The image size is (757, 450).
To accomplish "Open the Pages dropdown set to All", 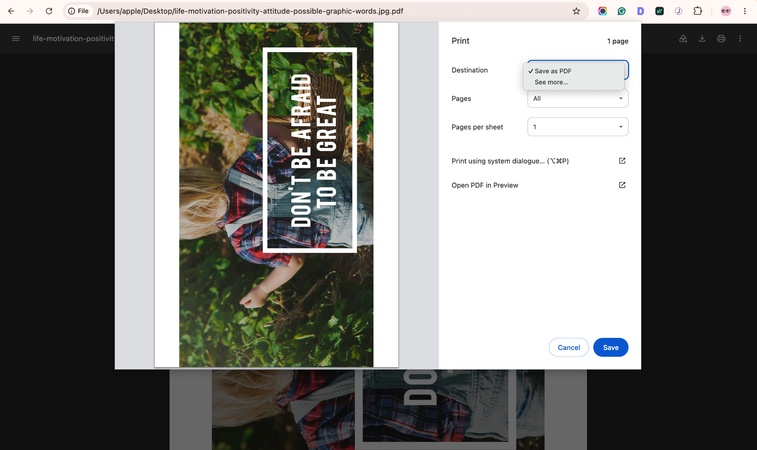I will coord(578,98).
